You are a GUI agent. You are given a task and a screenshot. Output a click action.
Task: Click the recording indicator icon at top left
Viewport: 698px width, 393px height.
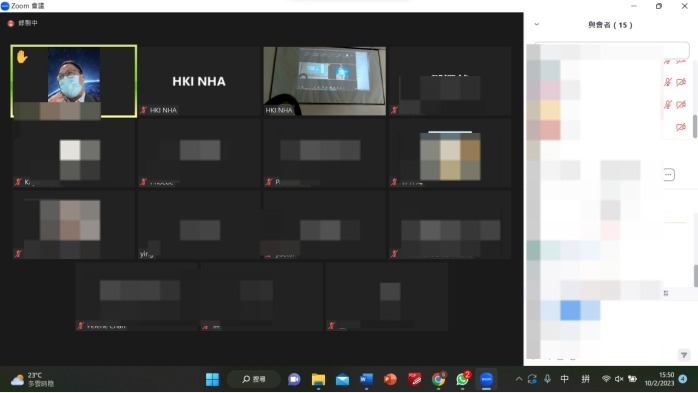11,23
